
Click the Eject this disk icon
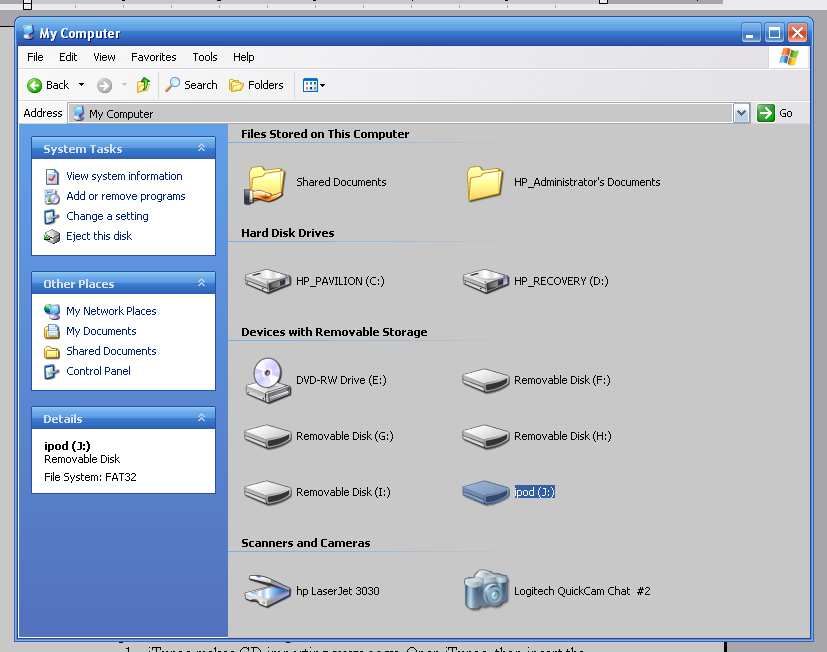52,237
